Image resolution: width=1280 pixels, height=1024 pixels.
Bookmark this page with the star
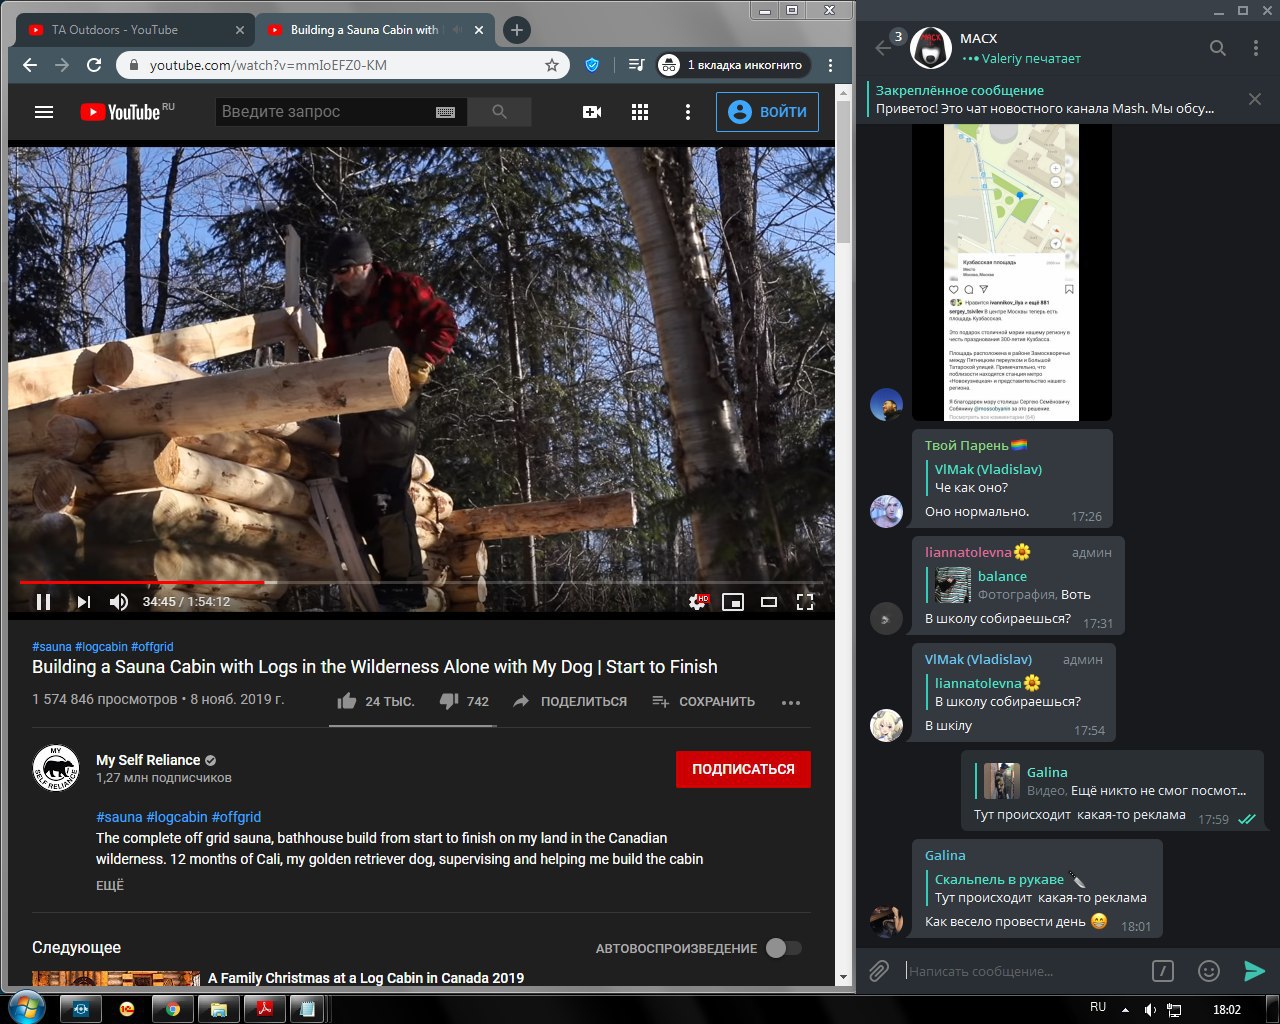pos(552,65)
